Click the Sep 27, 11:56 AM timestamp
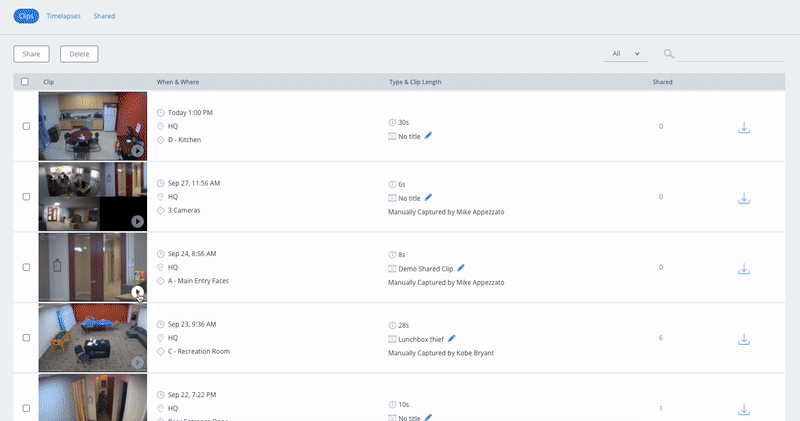This screenshot has height=421, width=800. (194, 183)
